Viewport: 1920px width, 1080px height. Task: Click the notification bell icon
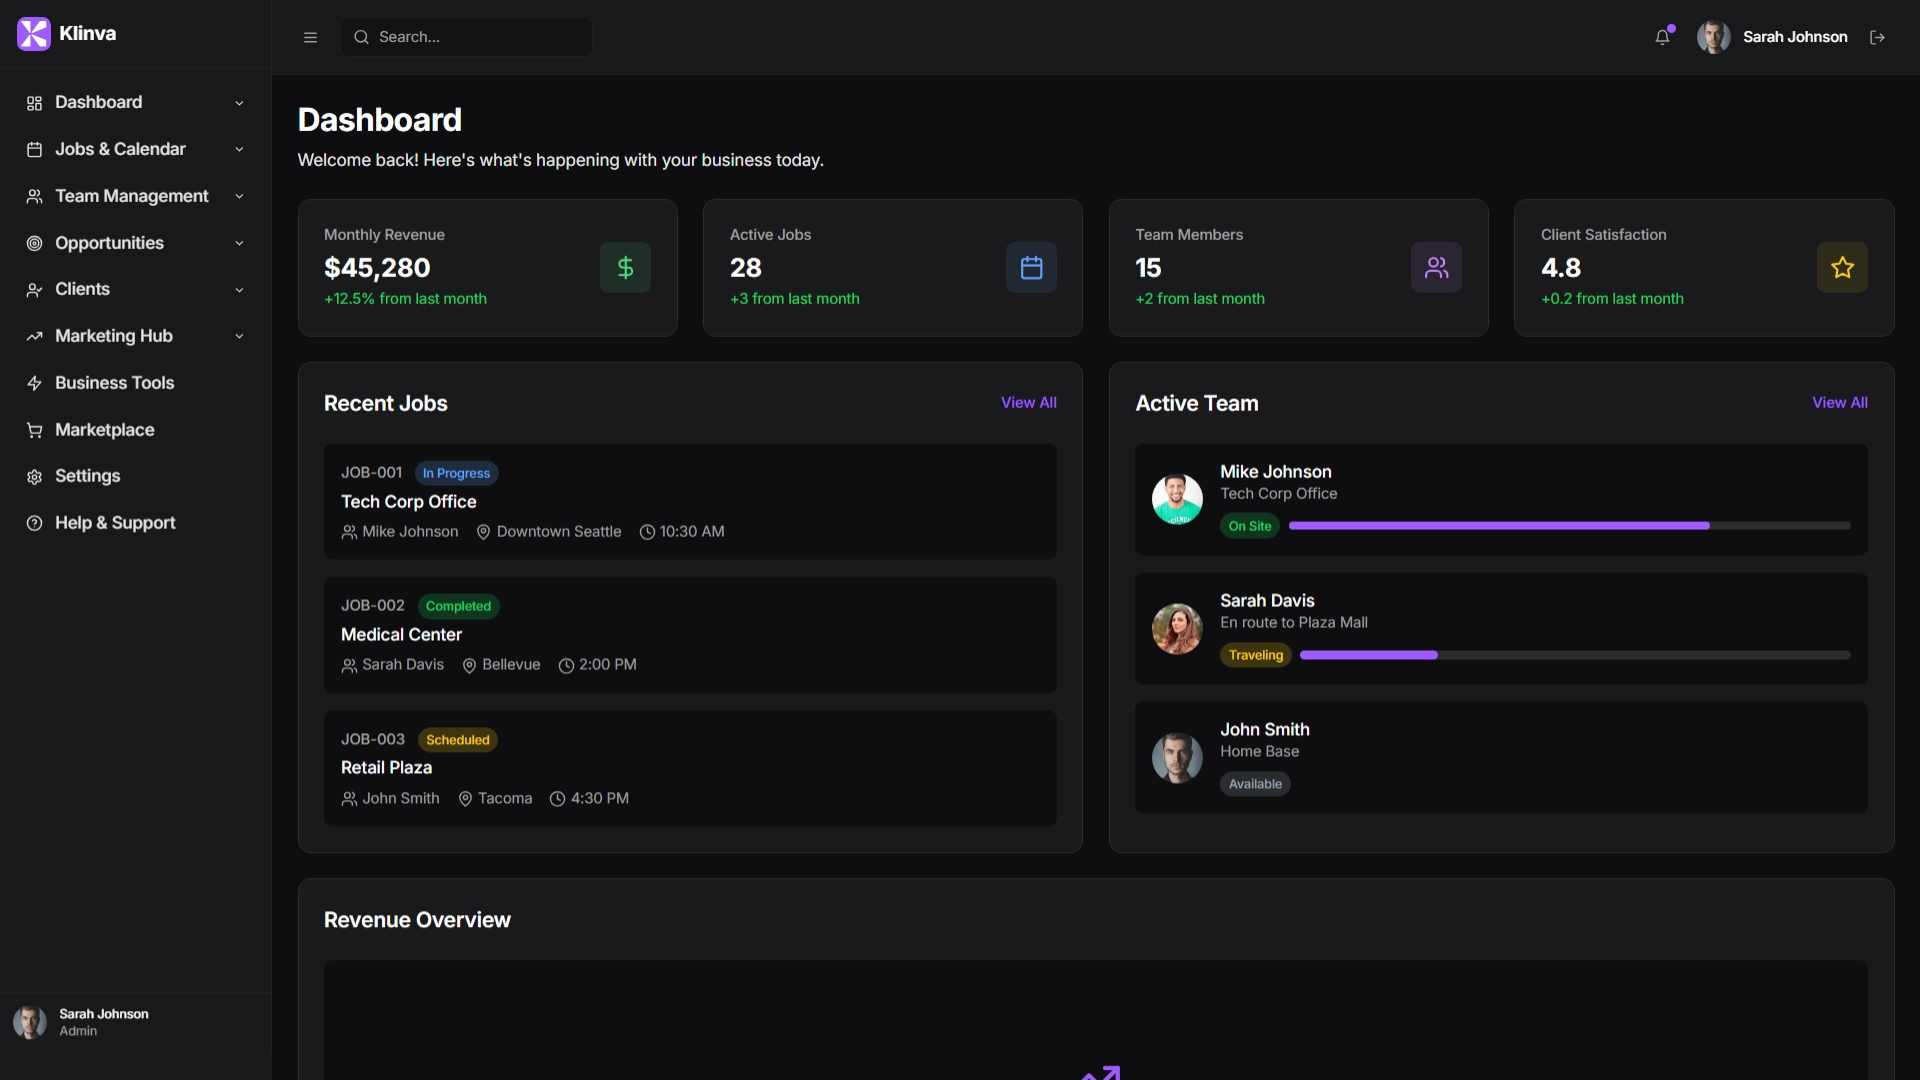pos(1662,37)
